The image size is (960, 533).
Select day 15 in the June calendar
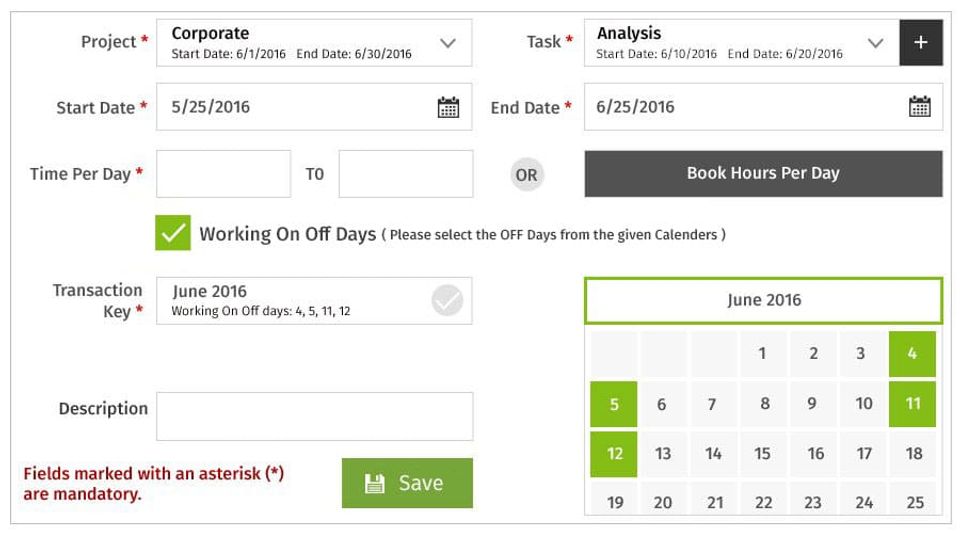point(763,454)
